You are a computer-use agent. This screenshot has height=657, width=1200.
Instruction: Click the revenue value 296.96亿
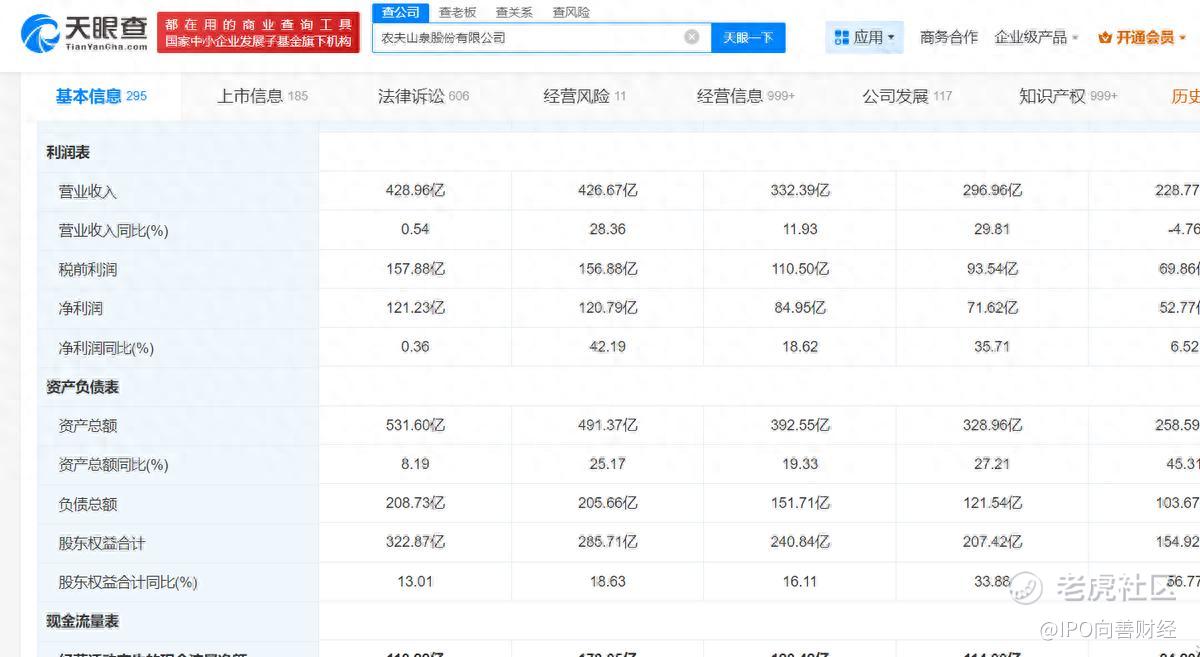click(992, 190)
